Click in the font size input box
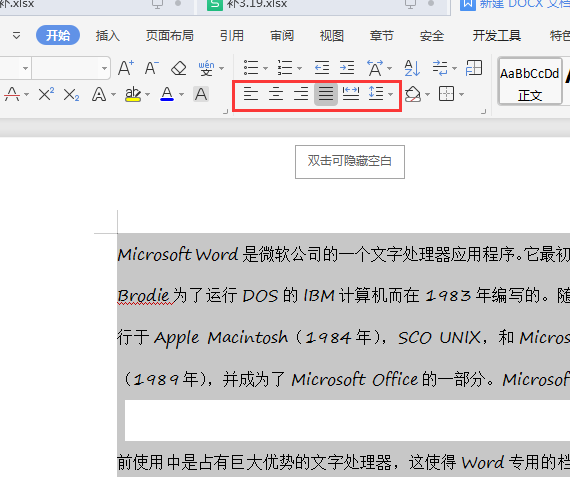This screenshot has height=477, width=570. coord(65,68)
